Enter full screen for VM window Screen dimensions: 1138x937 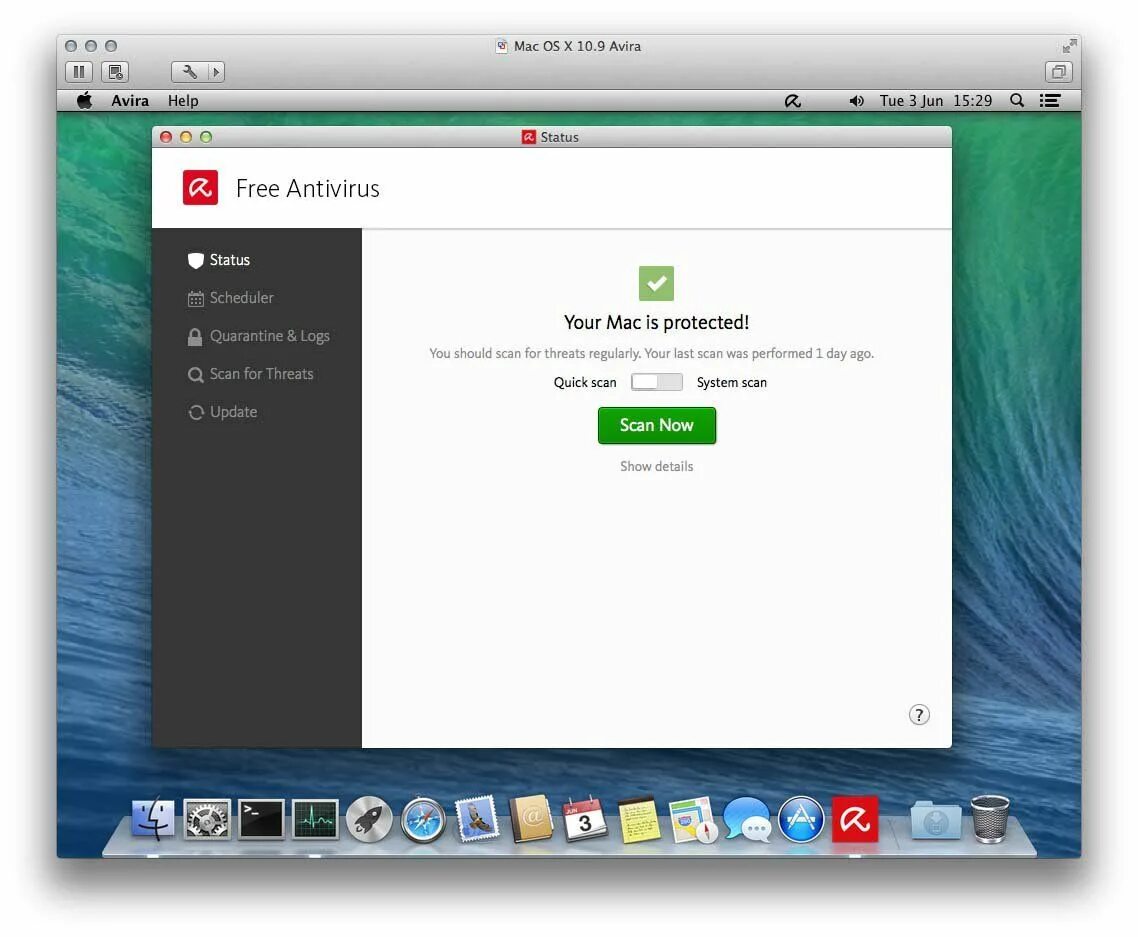click(1069, 46)
